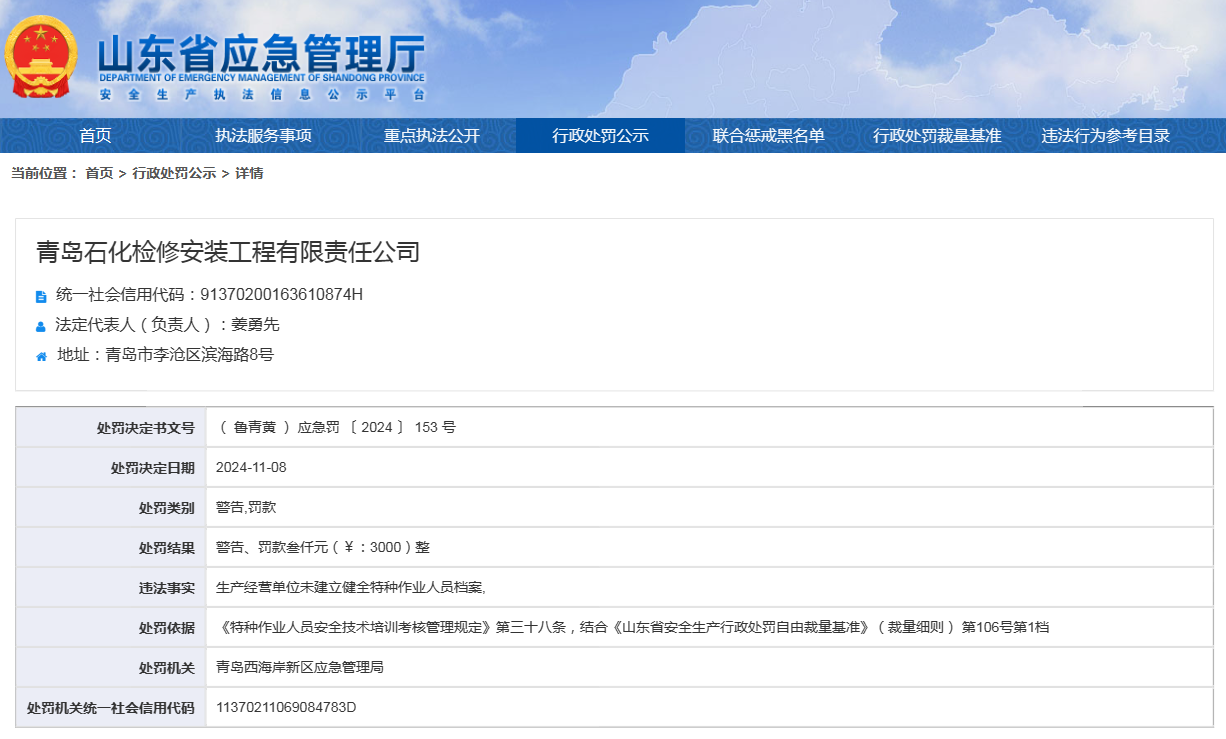Click 首页 link in breadcrumb
This screenshot has width=1226, height=739.
[99, 173]
